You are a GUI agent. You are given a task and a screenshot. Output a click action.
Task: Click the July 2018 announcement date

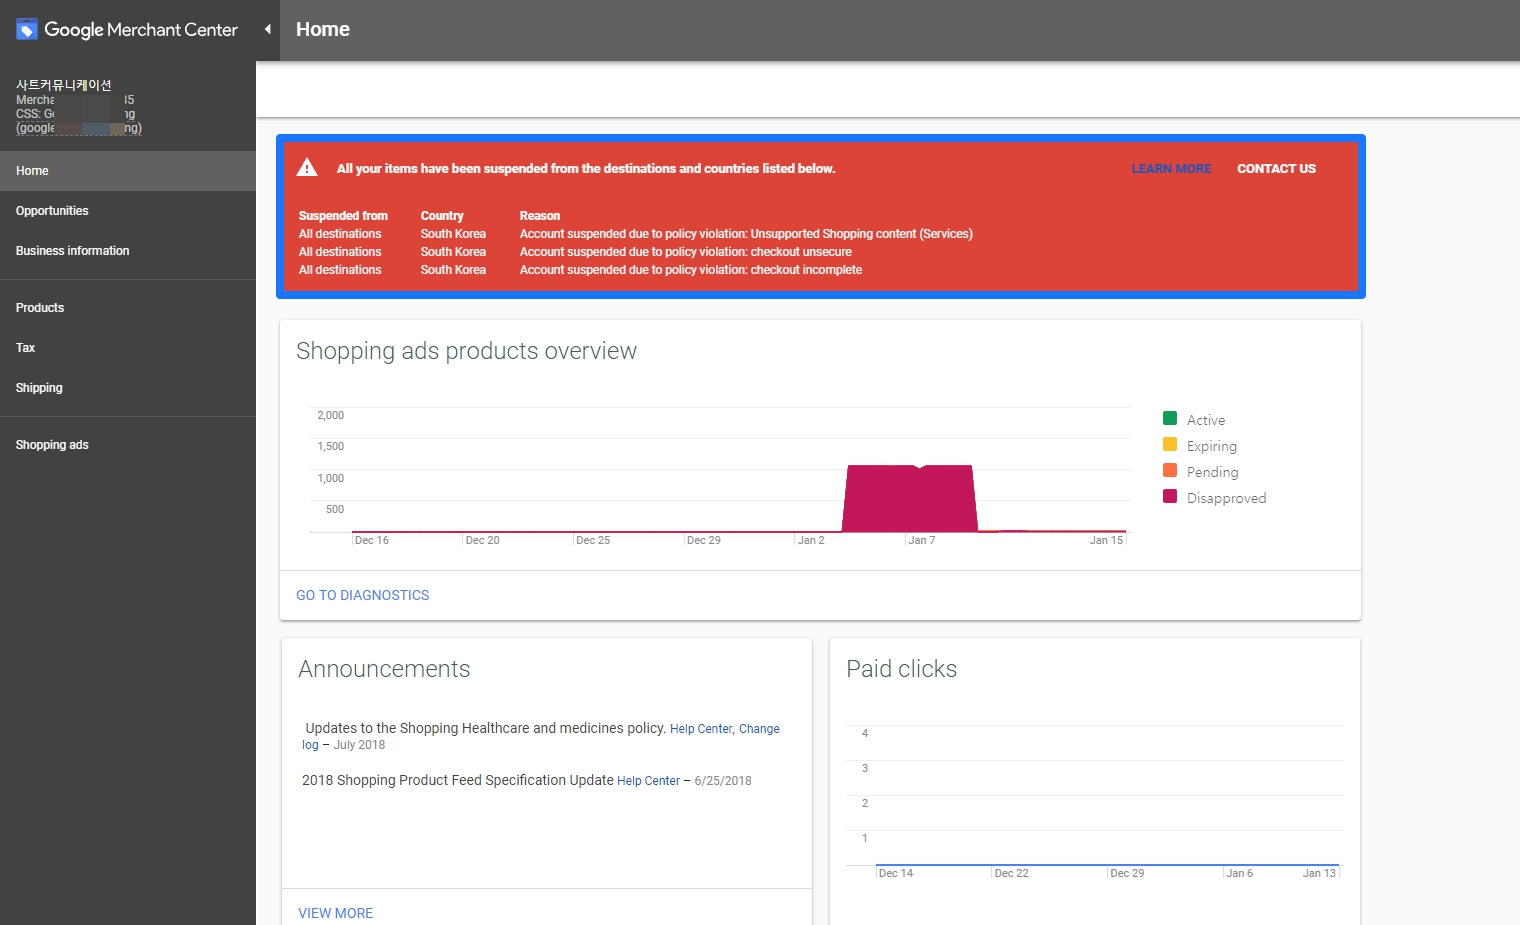point(359,745)
